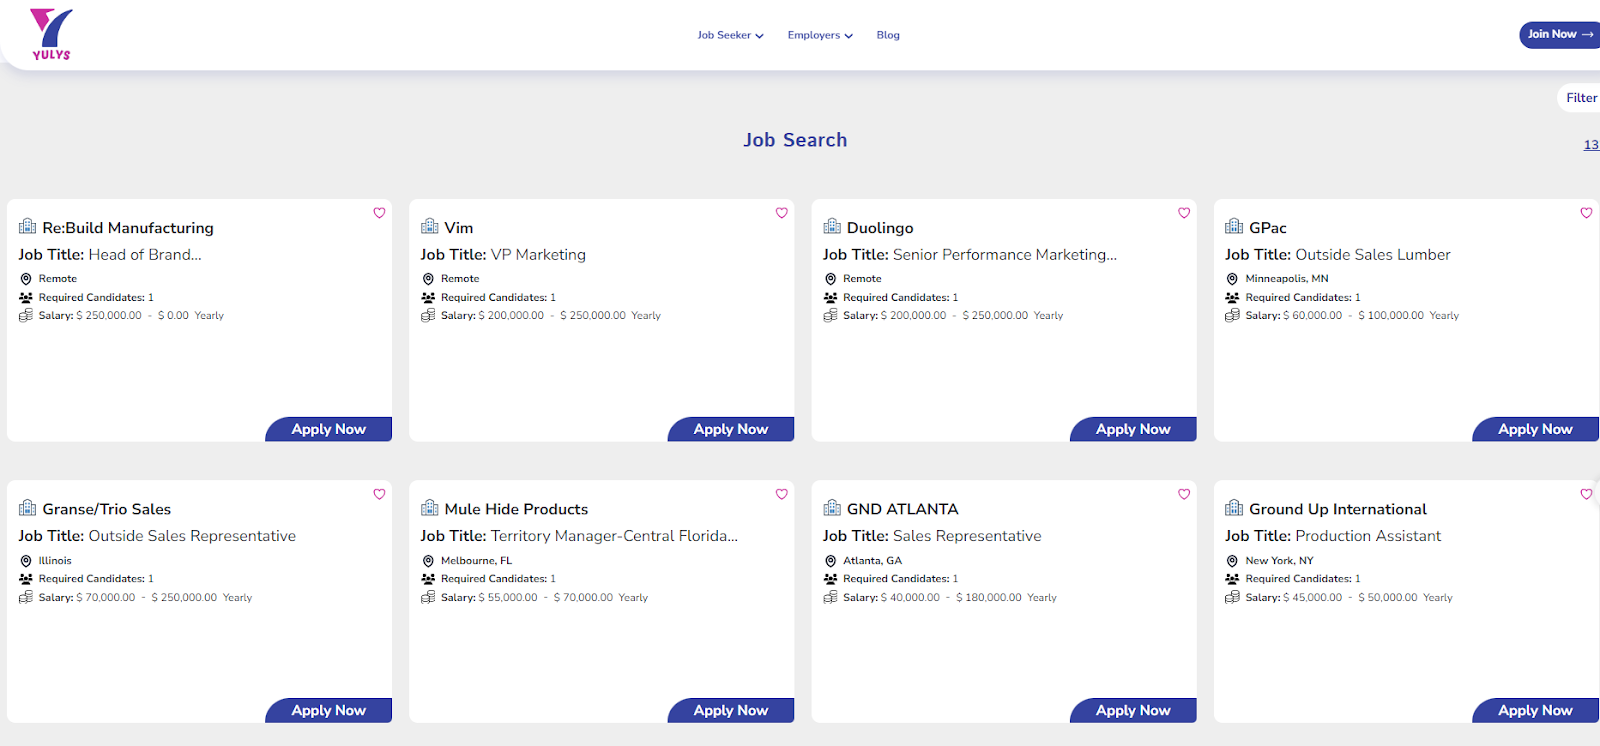The image size is (1600, 746).
Task: Click salary icon on Re:Build Manufacturing card
Action: [26, 315]
